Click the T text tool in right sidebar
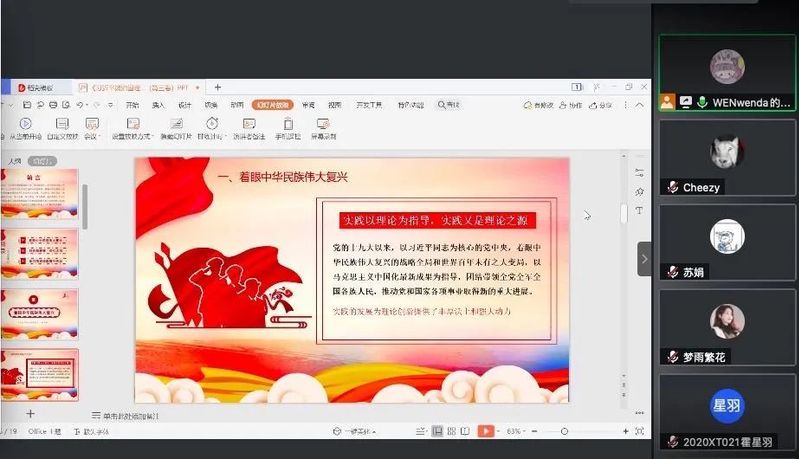The image size is (799, 459). coord(639,211)
